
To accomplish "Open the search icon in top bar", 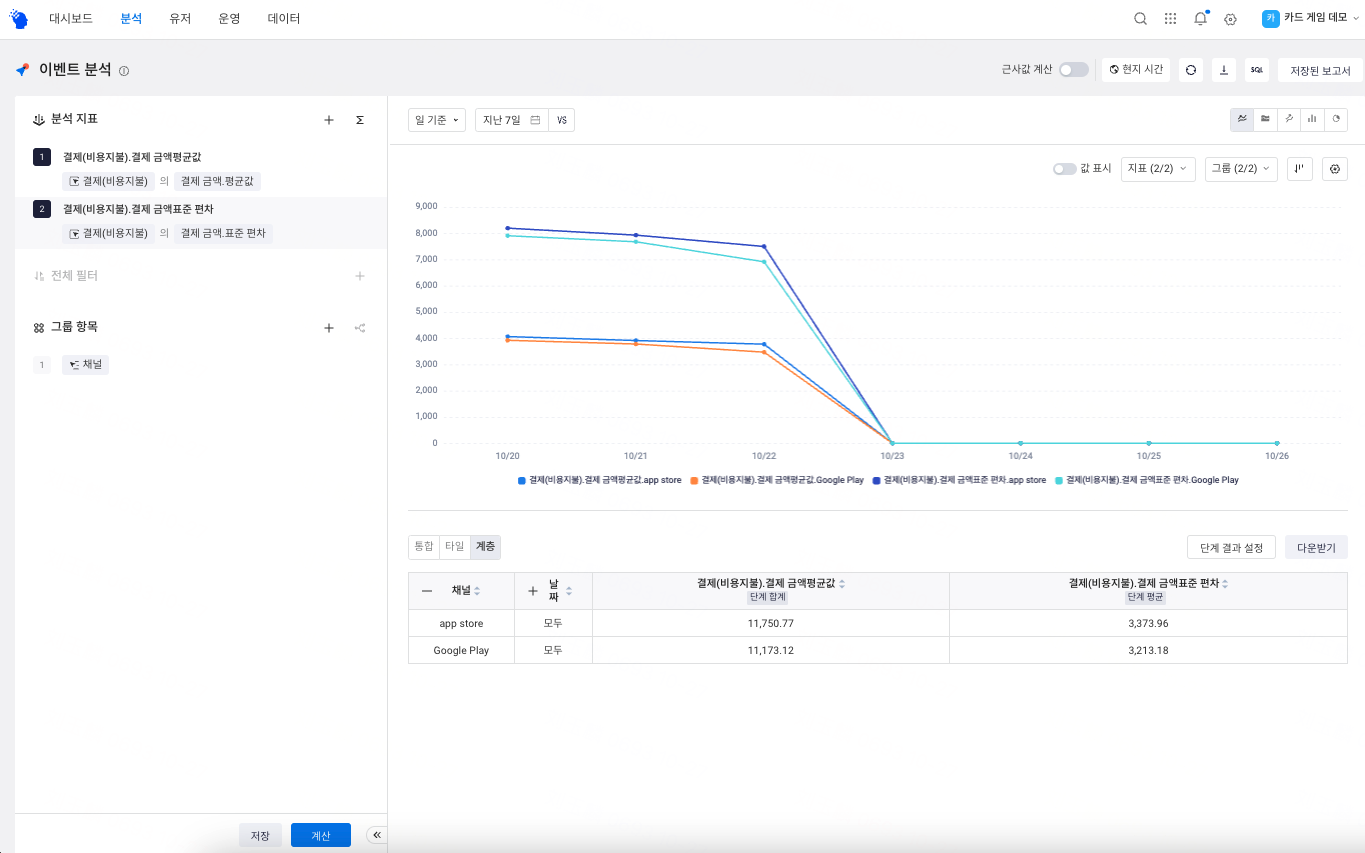I will pos(1140,19).
